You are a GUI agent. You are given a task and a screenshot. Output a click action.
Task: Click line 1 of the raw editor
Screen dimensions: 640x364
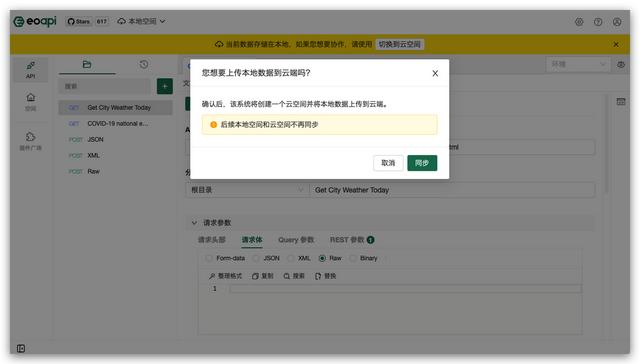click(405, 289)
